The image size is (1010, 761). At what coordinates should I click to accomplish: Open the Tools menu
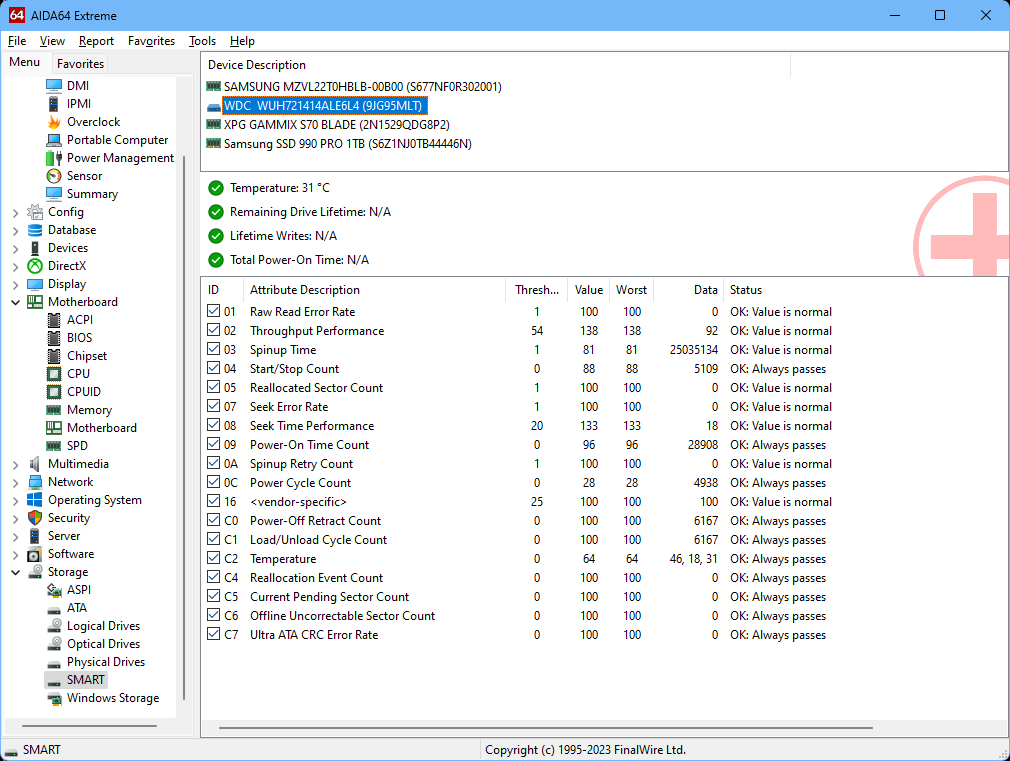202,41
